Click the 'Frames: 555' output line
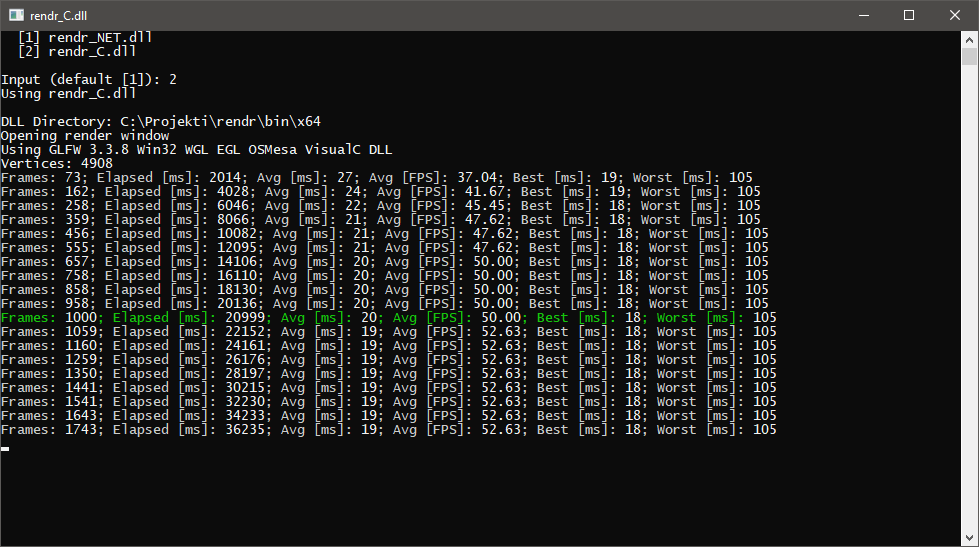Image resolution: width=979 pixels, height=547 pixels. click(385, 247)
